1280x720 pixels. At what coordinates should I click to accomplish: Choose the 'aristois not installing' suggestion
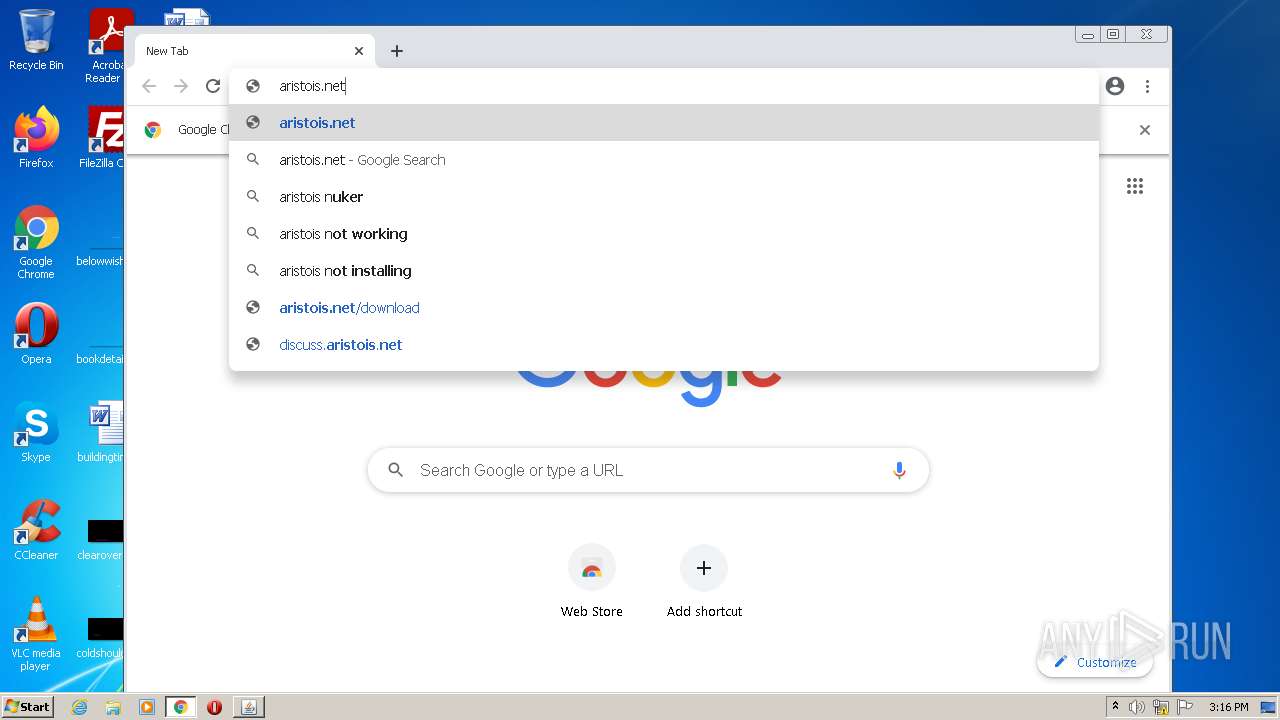coord(664,271)
